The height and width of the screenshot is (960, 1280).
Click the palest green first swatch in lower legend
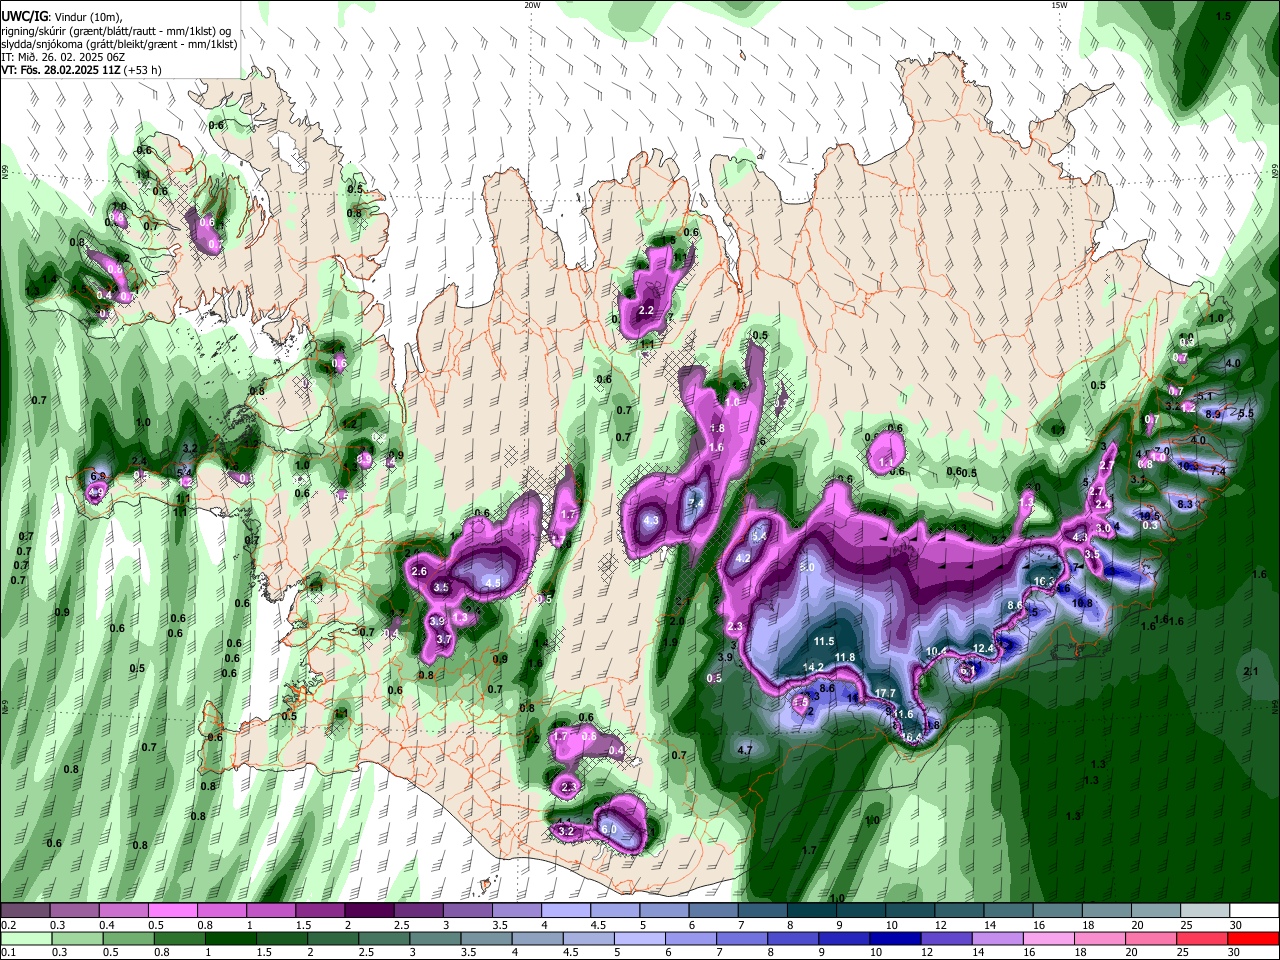click(26, 938)
